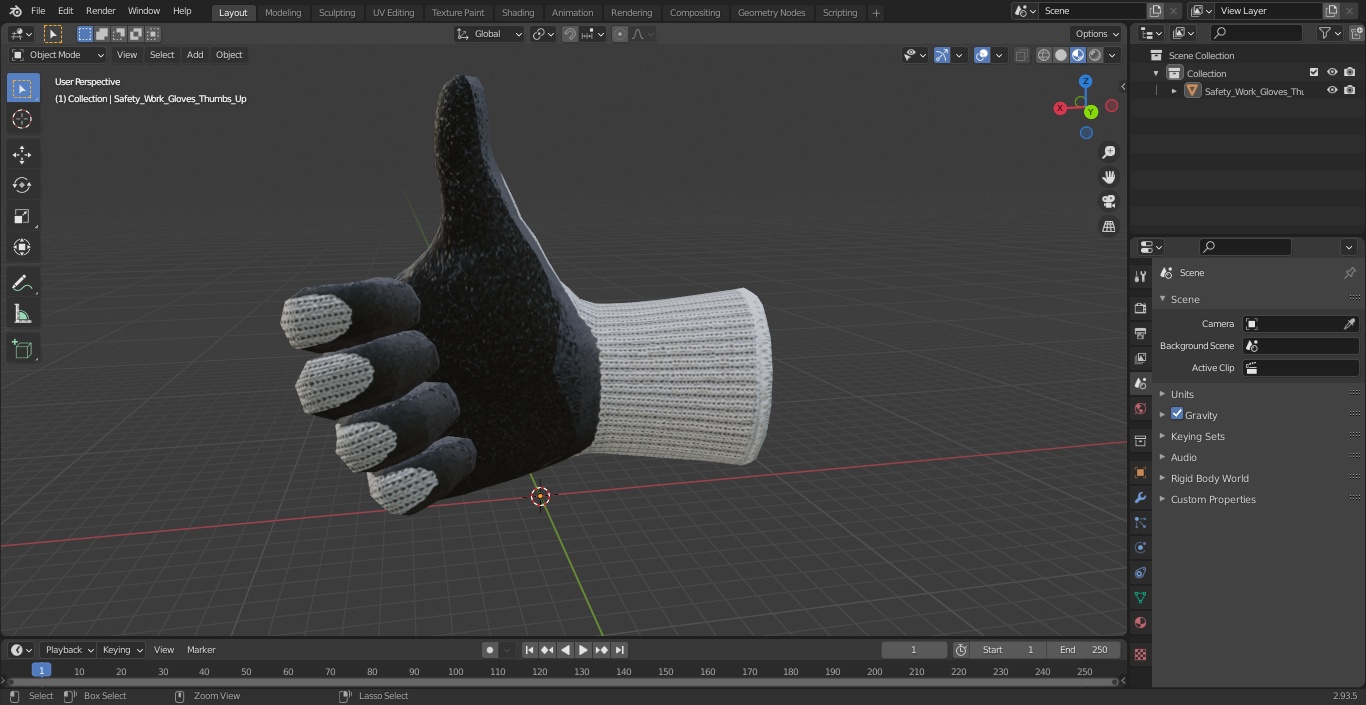Open the Physics properties tab

pos(1140,547)
